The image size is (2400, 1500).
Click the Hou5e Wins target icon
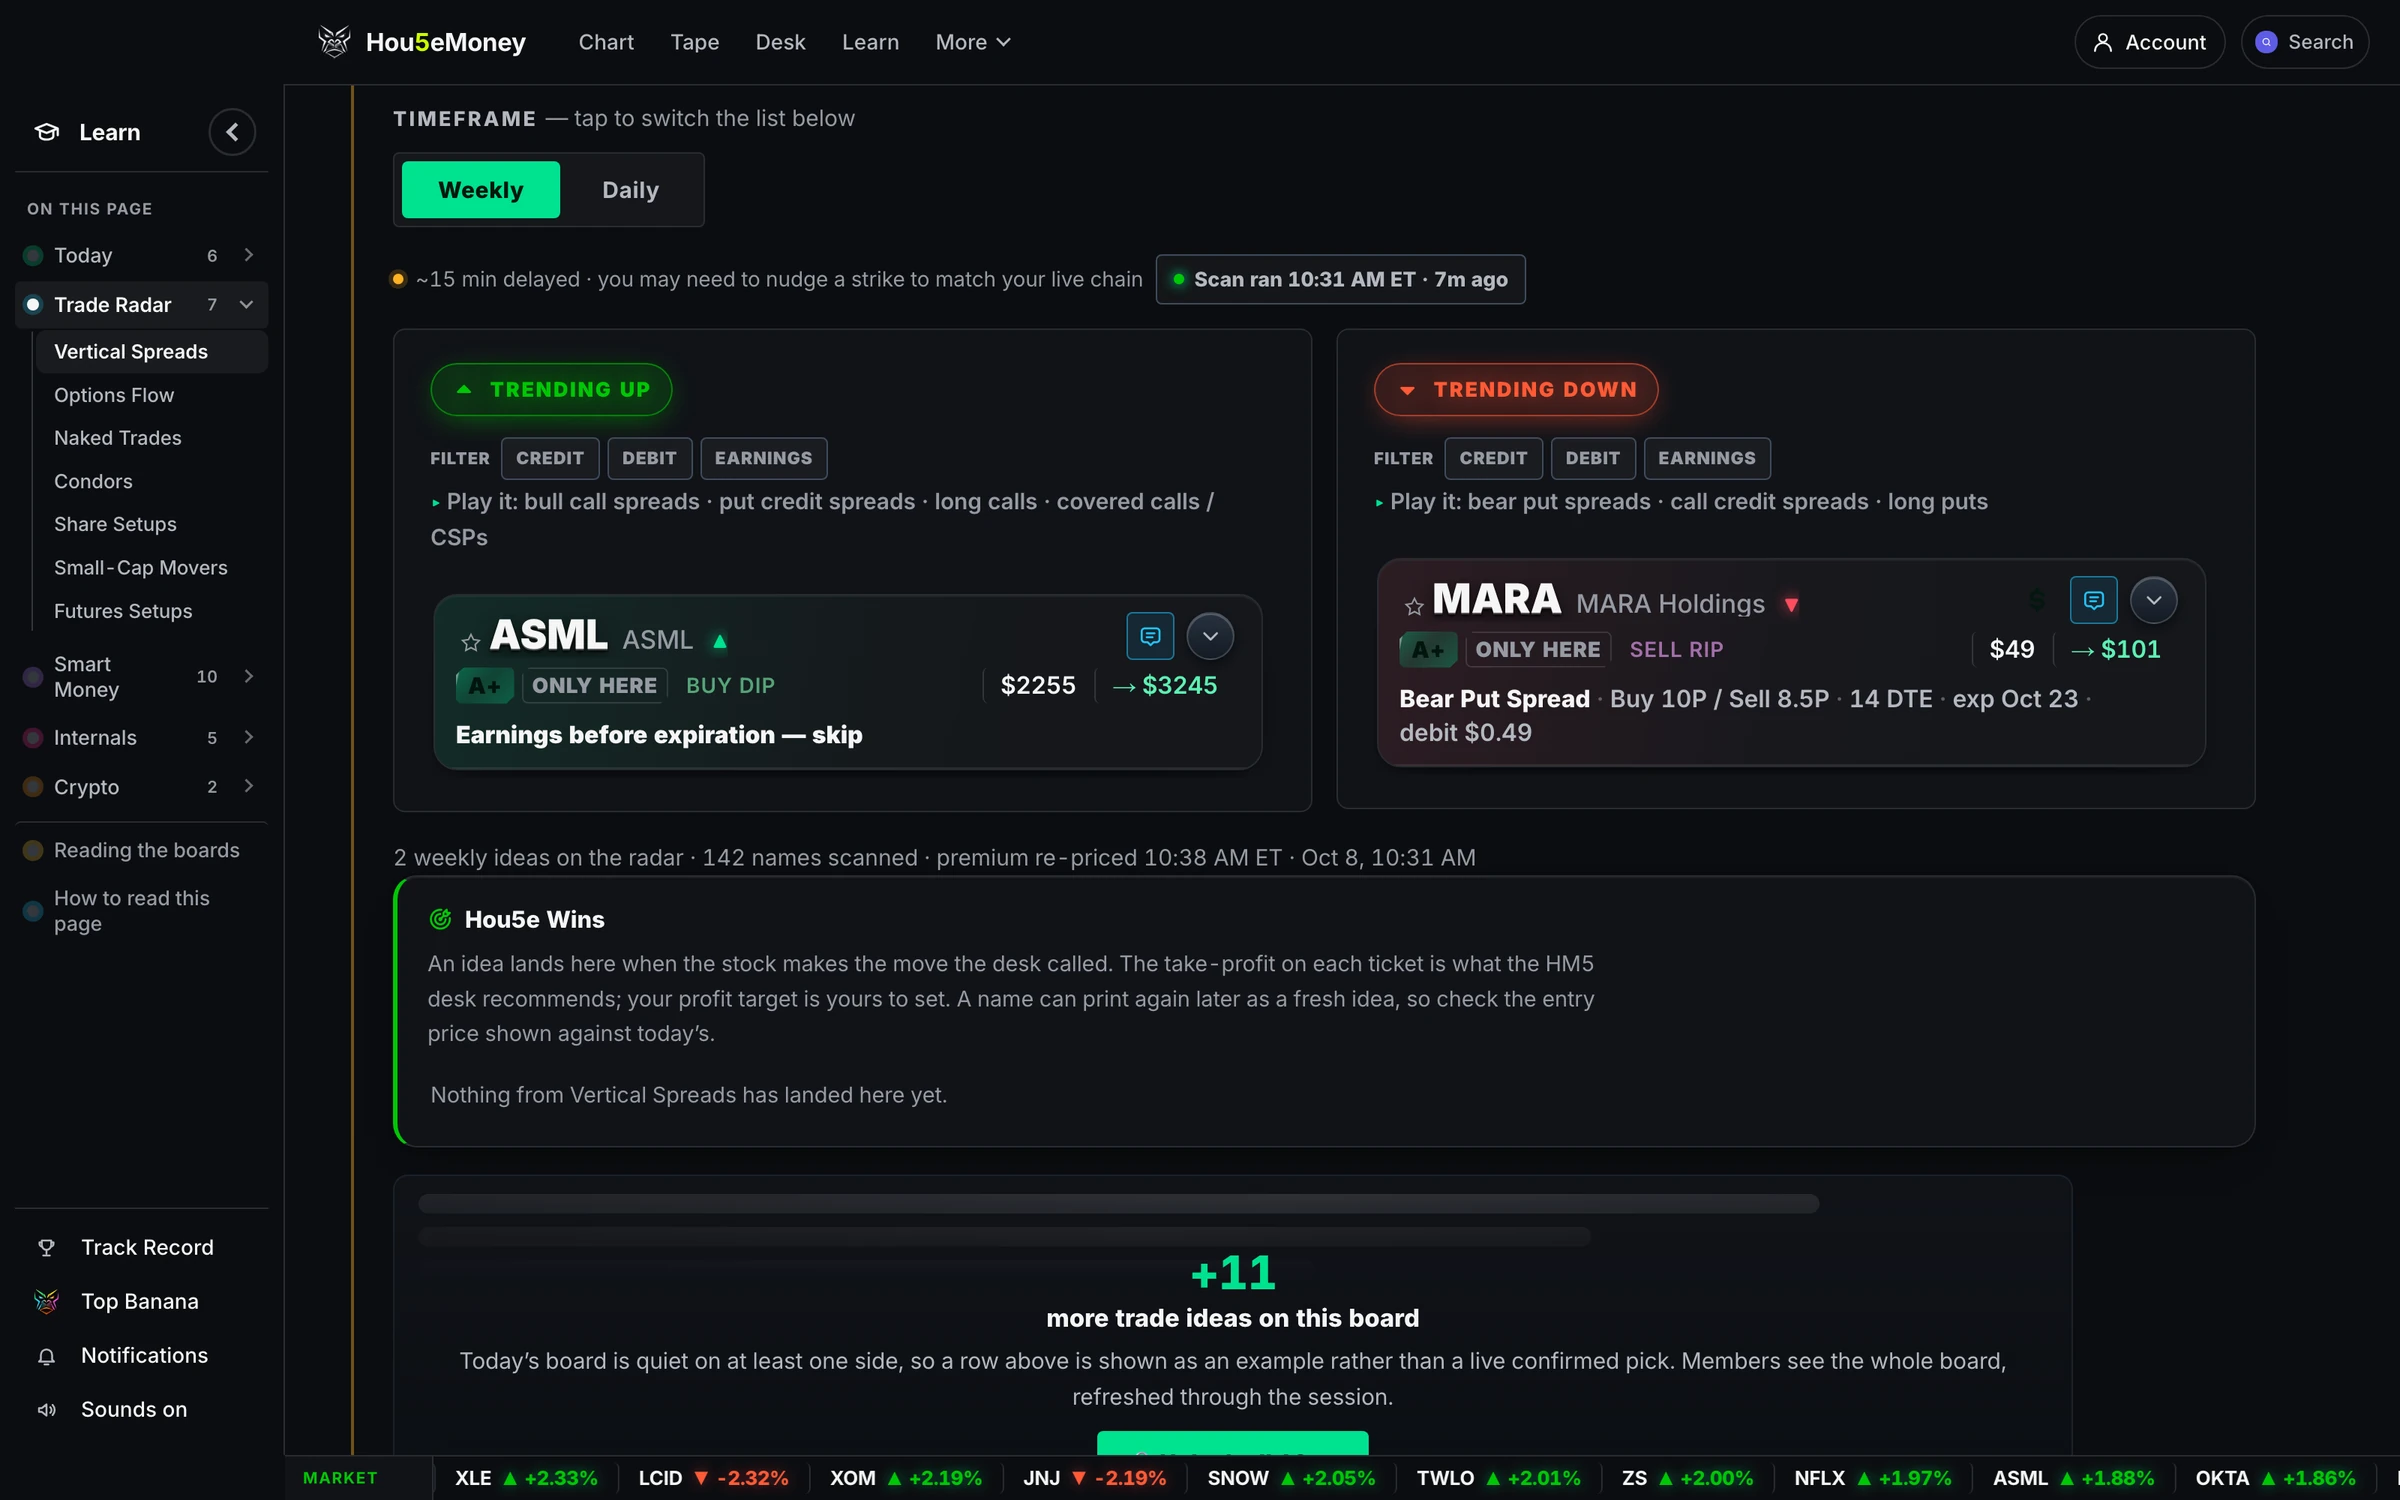coord(440,919)
